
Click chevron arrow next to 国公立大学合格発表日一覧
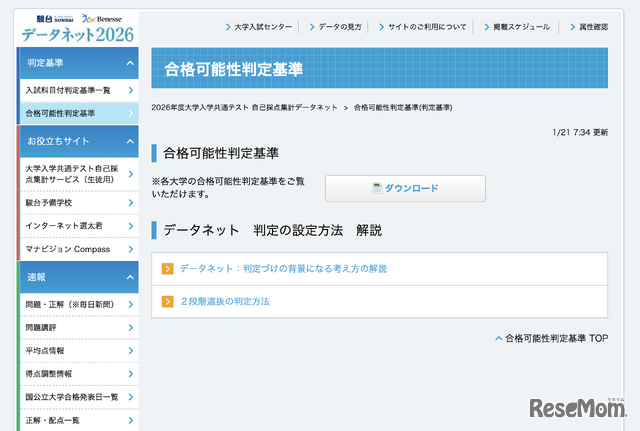[x=131, y=397]
